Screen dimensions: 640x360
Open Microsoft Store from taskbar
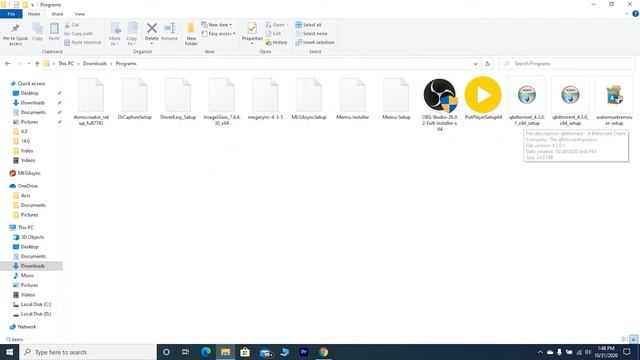tap(245, 352)
